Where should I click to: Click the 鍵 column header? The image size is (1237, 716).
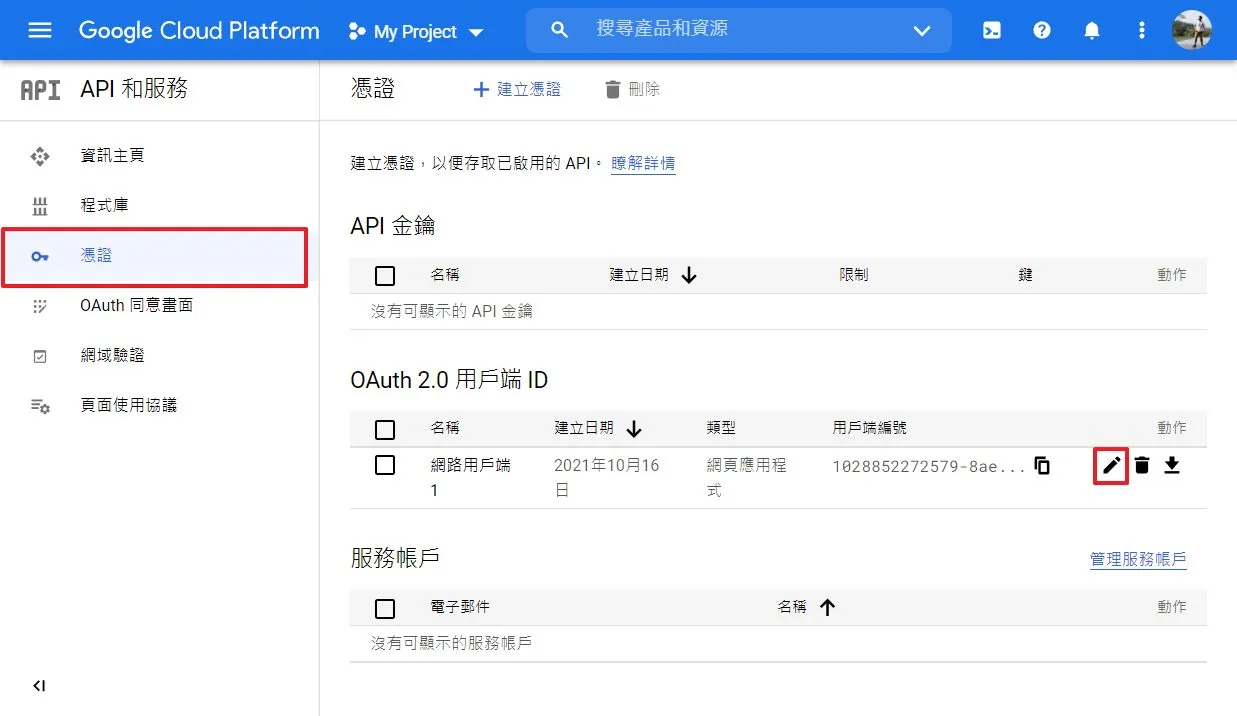(x=1025, y=275)
